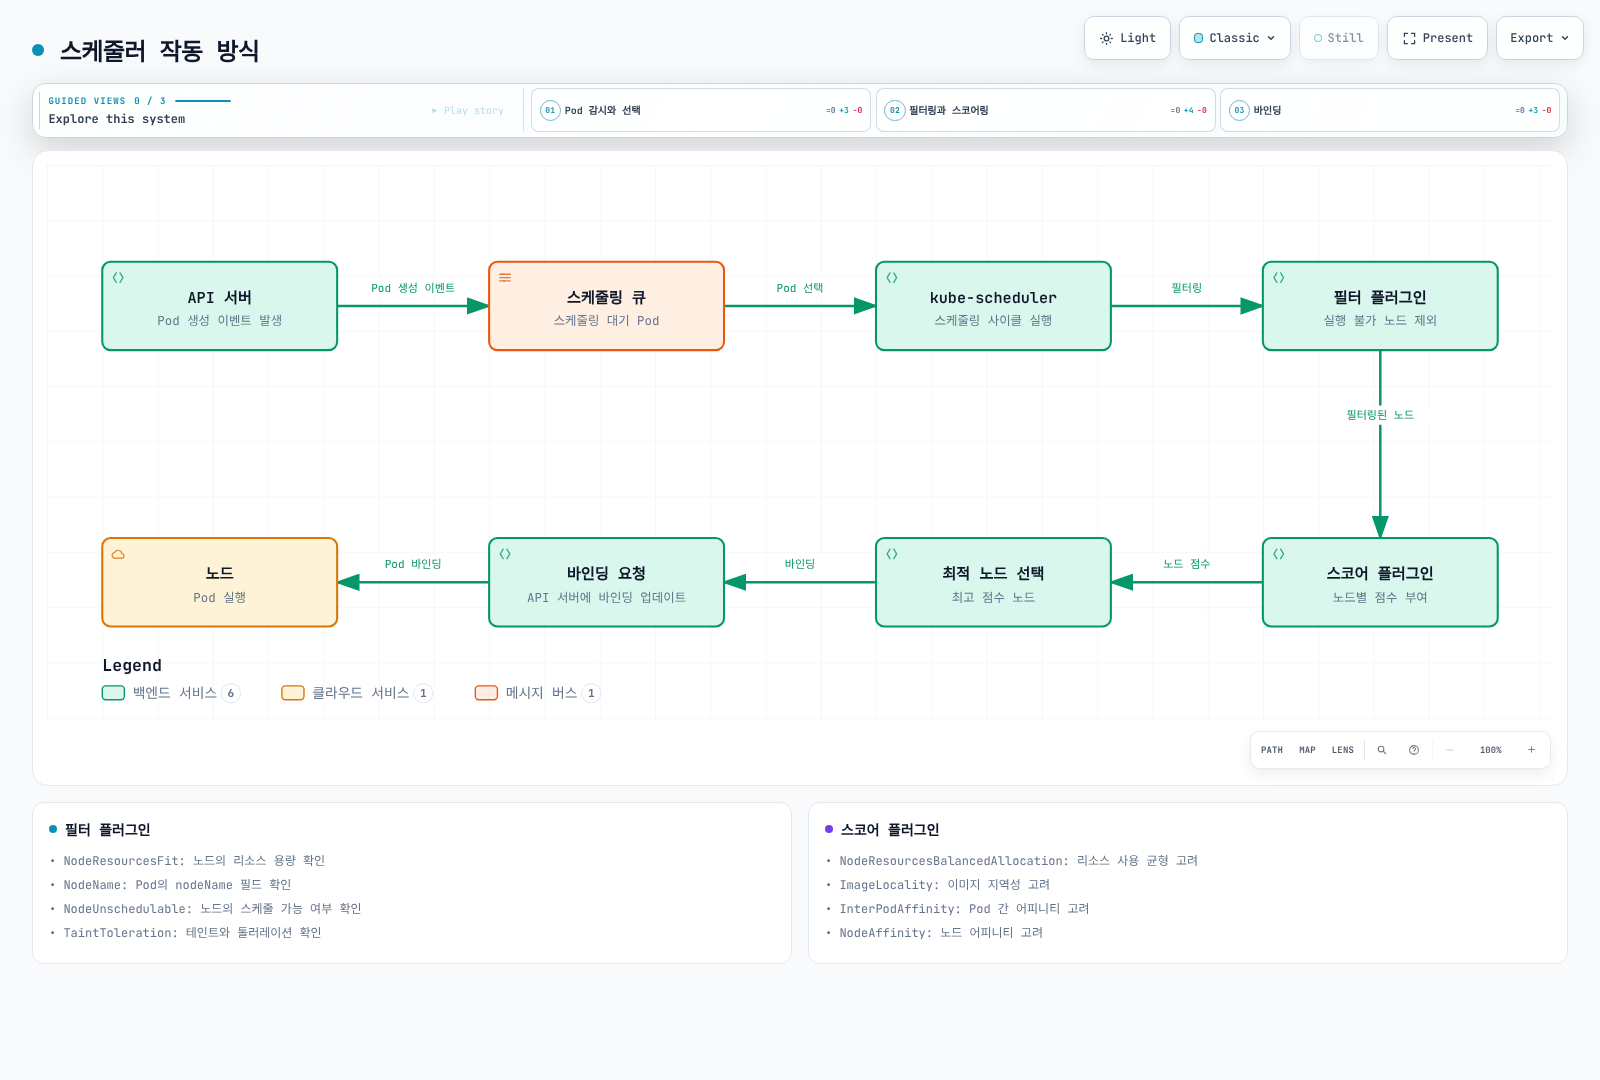Click the NodeName list item
Screen dimensions: 1600x1080
[x=177, y=885]
